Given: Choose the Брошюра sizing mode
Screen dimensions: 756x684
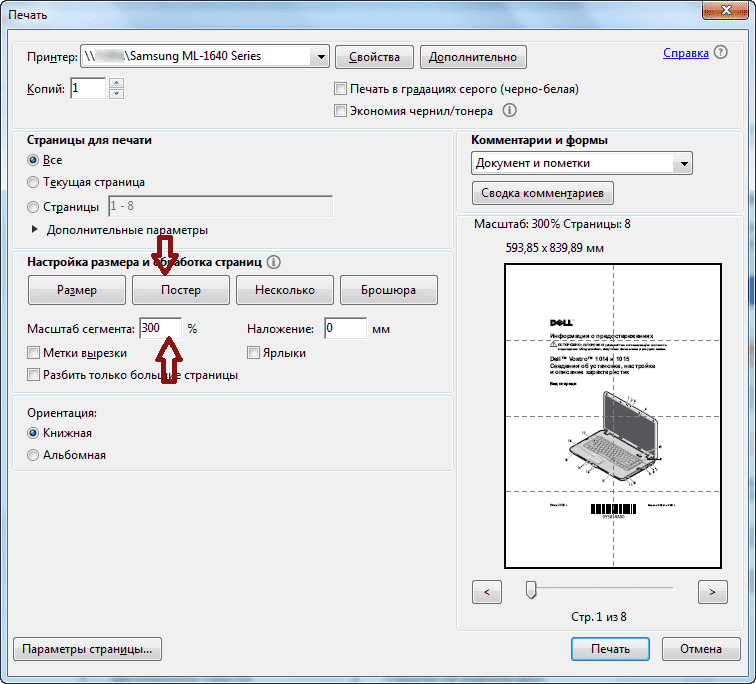Looking at the screenshot, I should pos(389,290).
